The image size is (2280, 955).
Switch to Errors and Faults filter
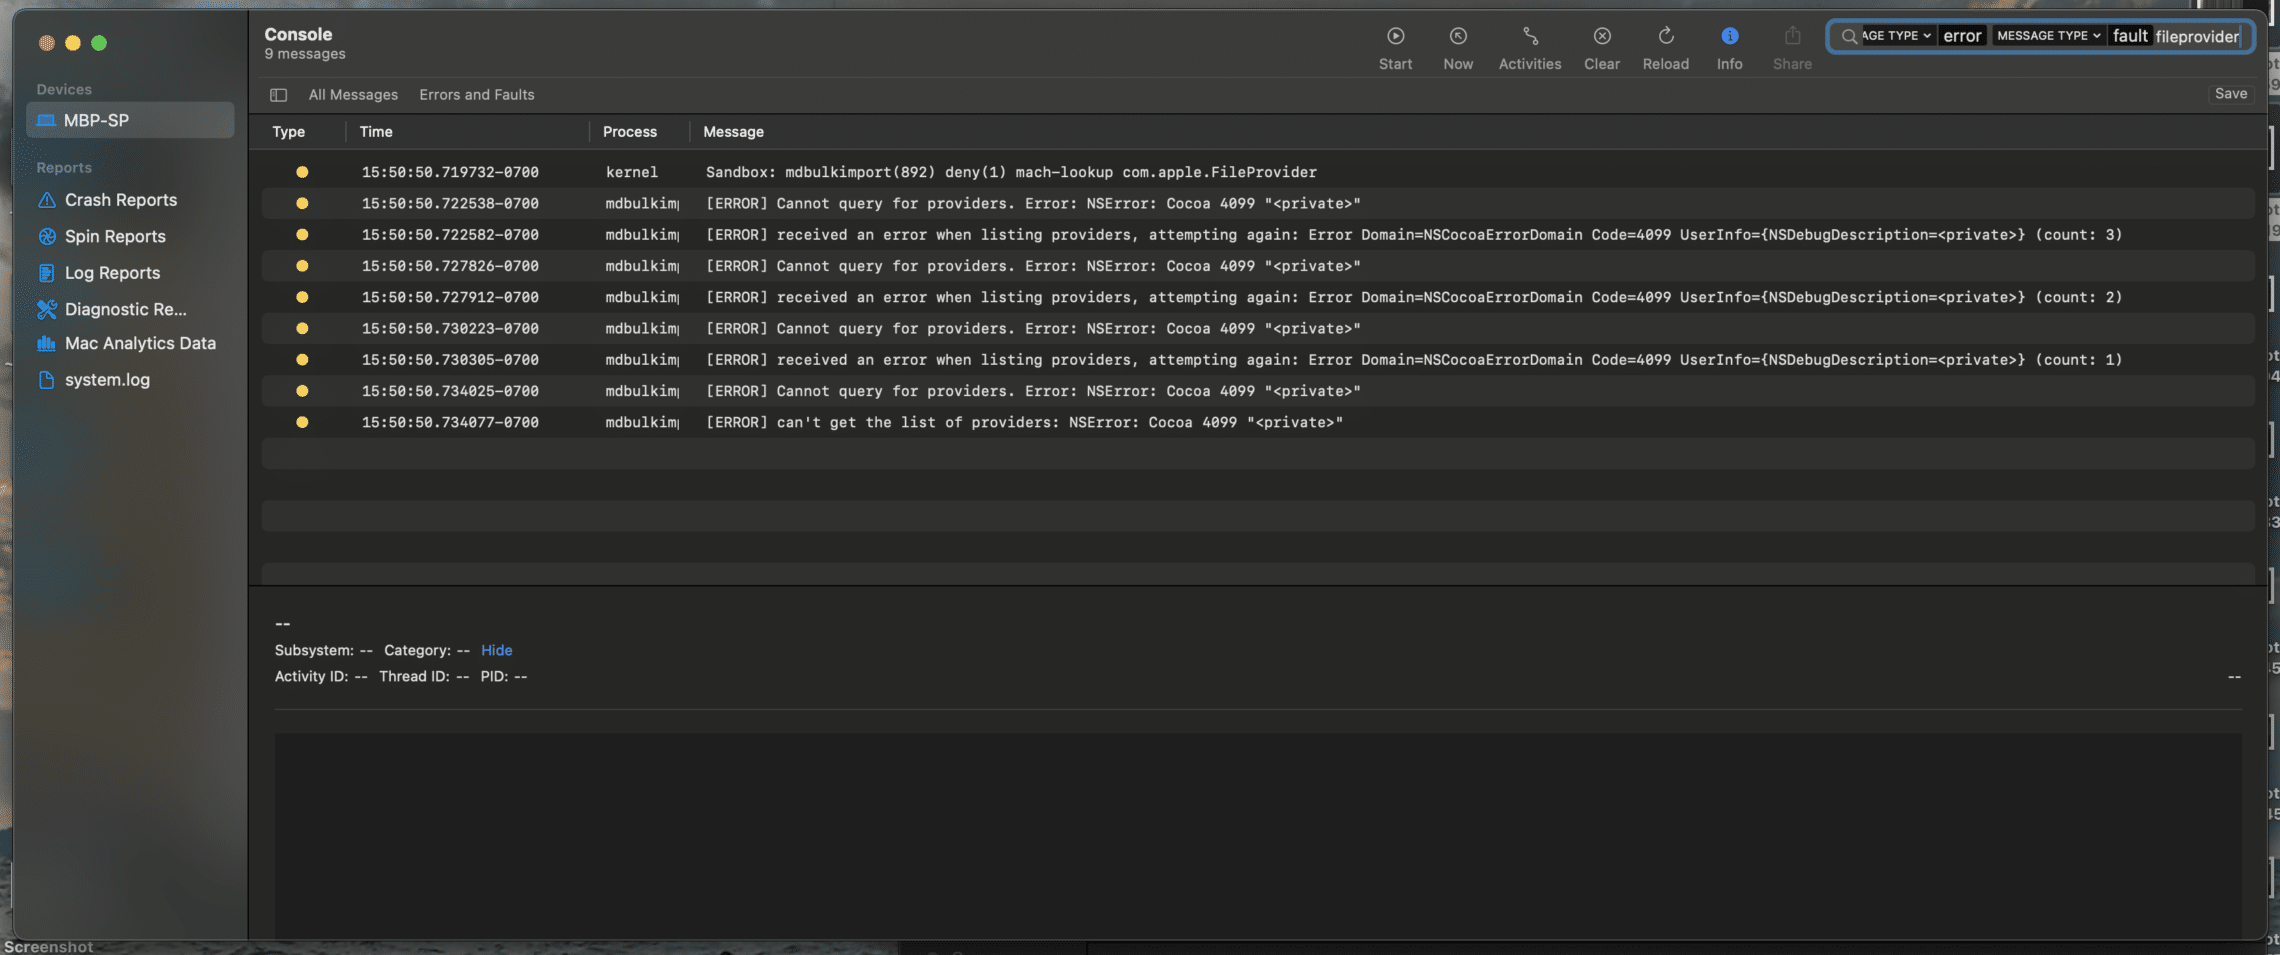point(477,95)
